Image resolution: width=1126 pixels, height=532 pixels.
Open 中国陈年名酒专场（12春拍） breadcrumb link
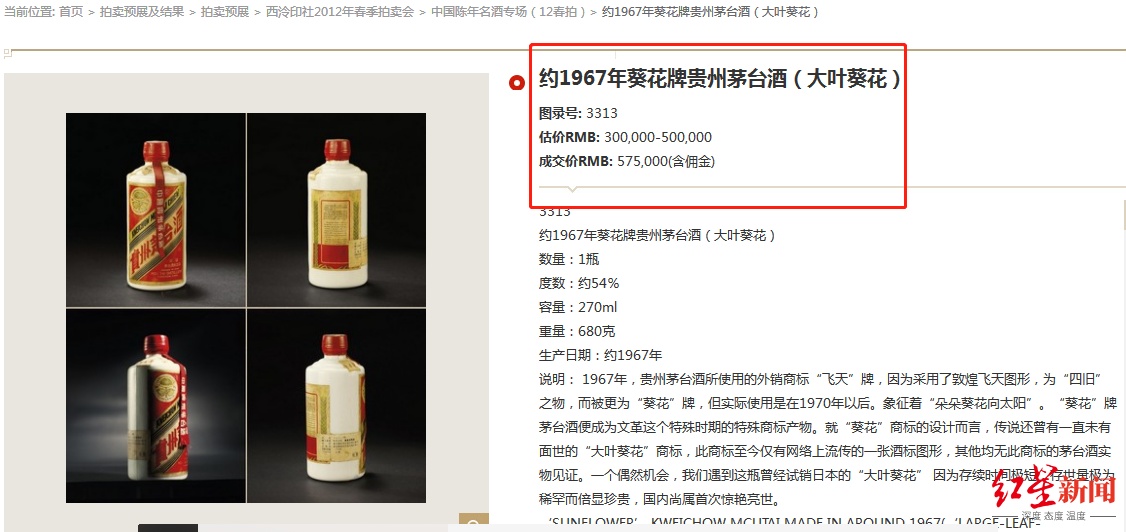(508, 11)
